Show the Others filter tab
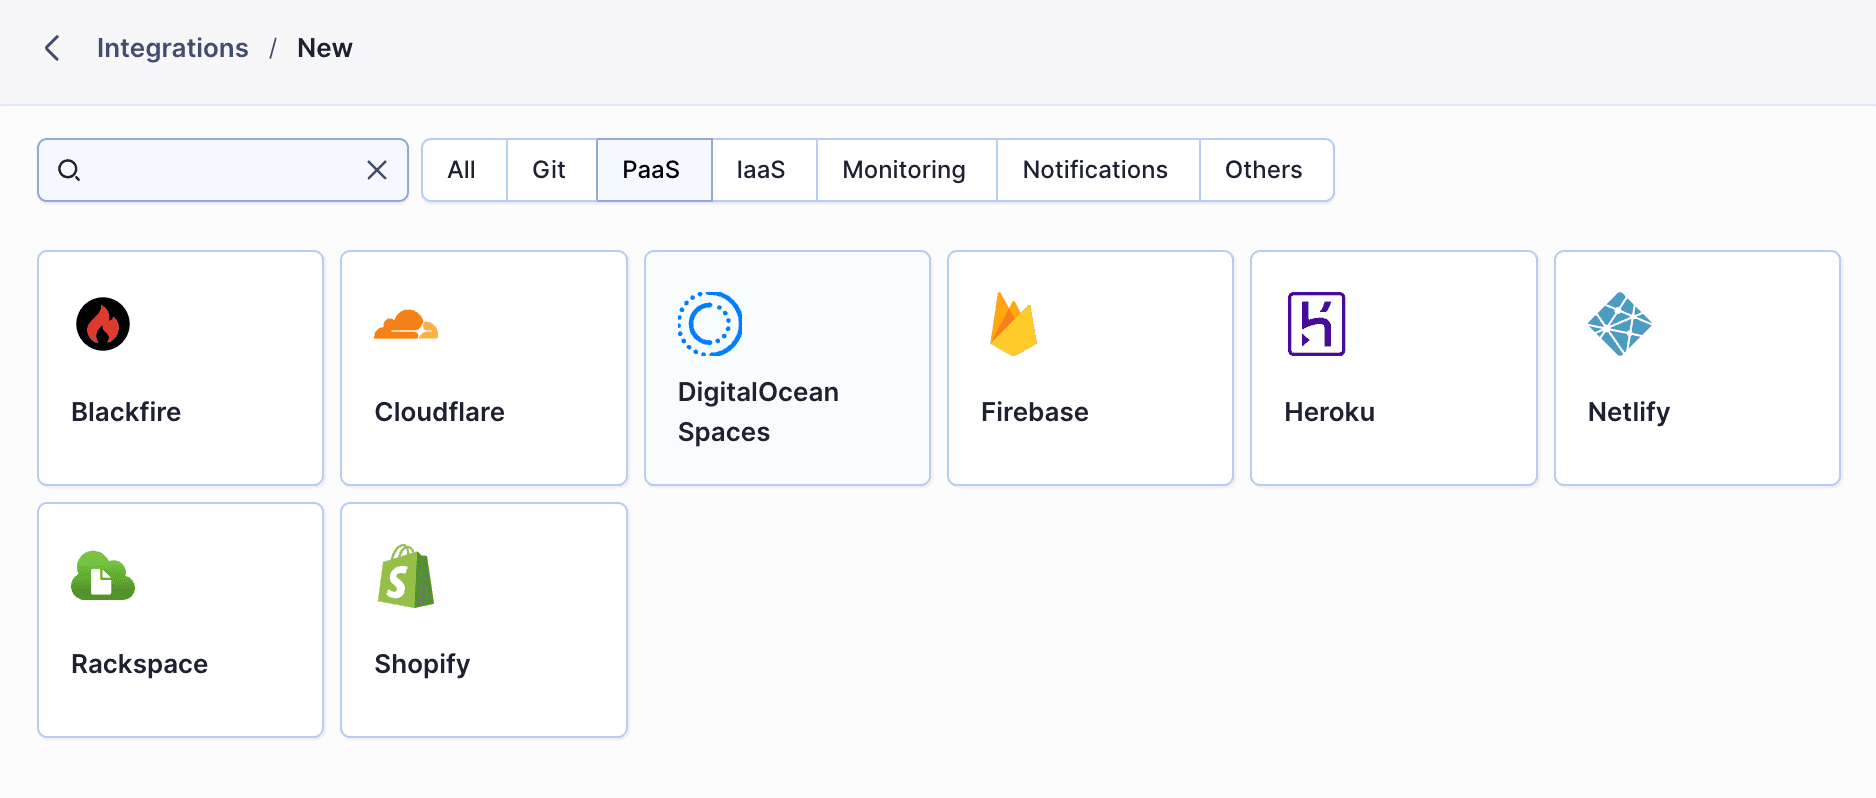 [1266, 170]
